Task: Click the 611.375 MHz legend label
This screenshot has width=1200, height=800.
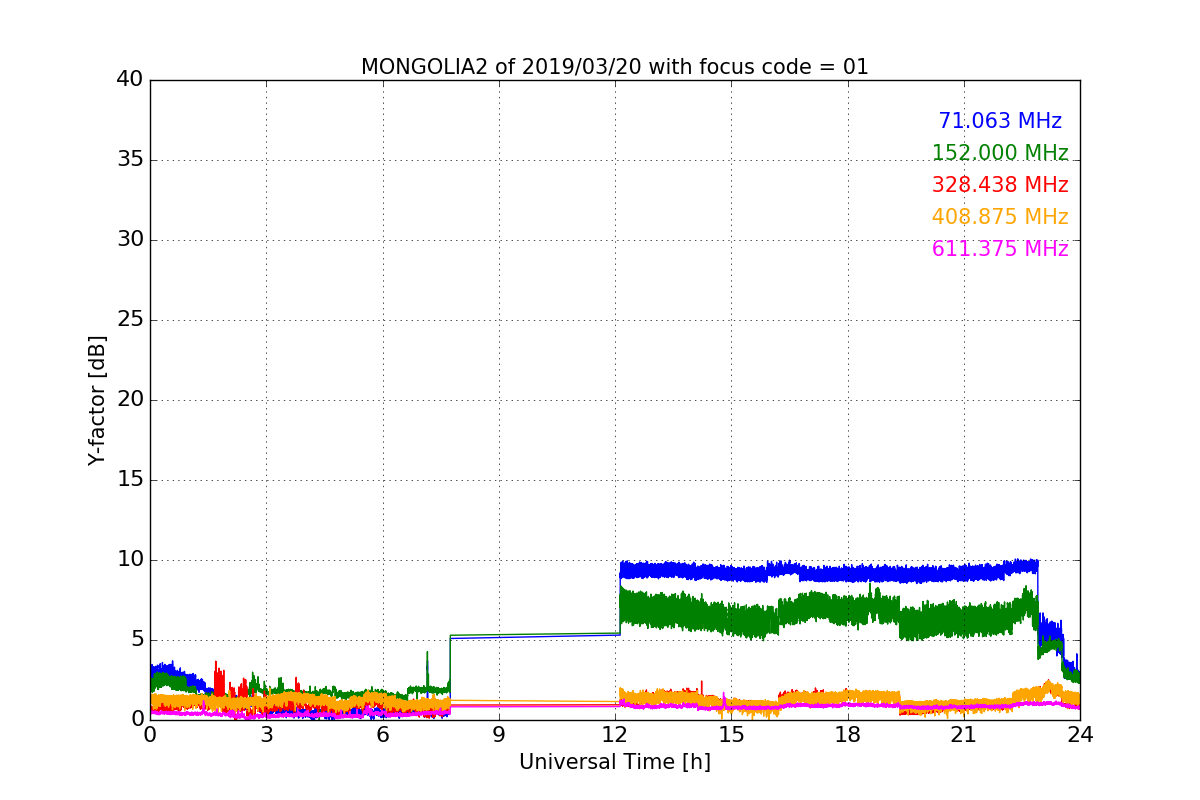Action: coord(1000,249)
